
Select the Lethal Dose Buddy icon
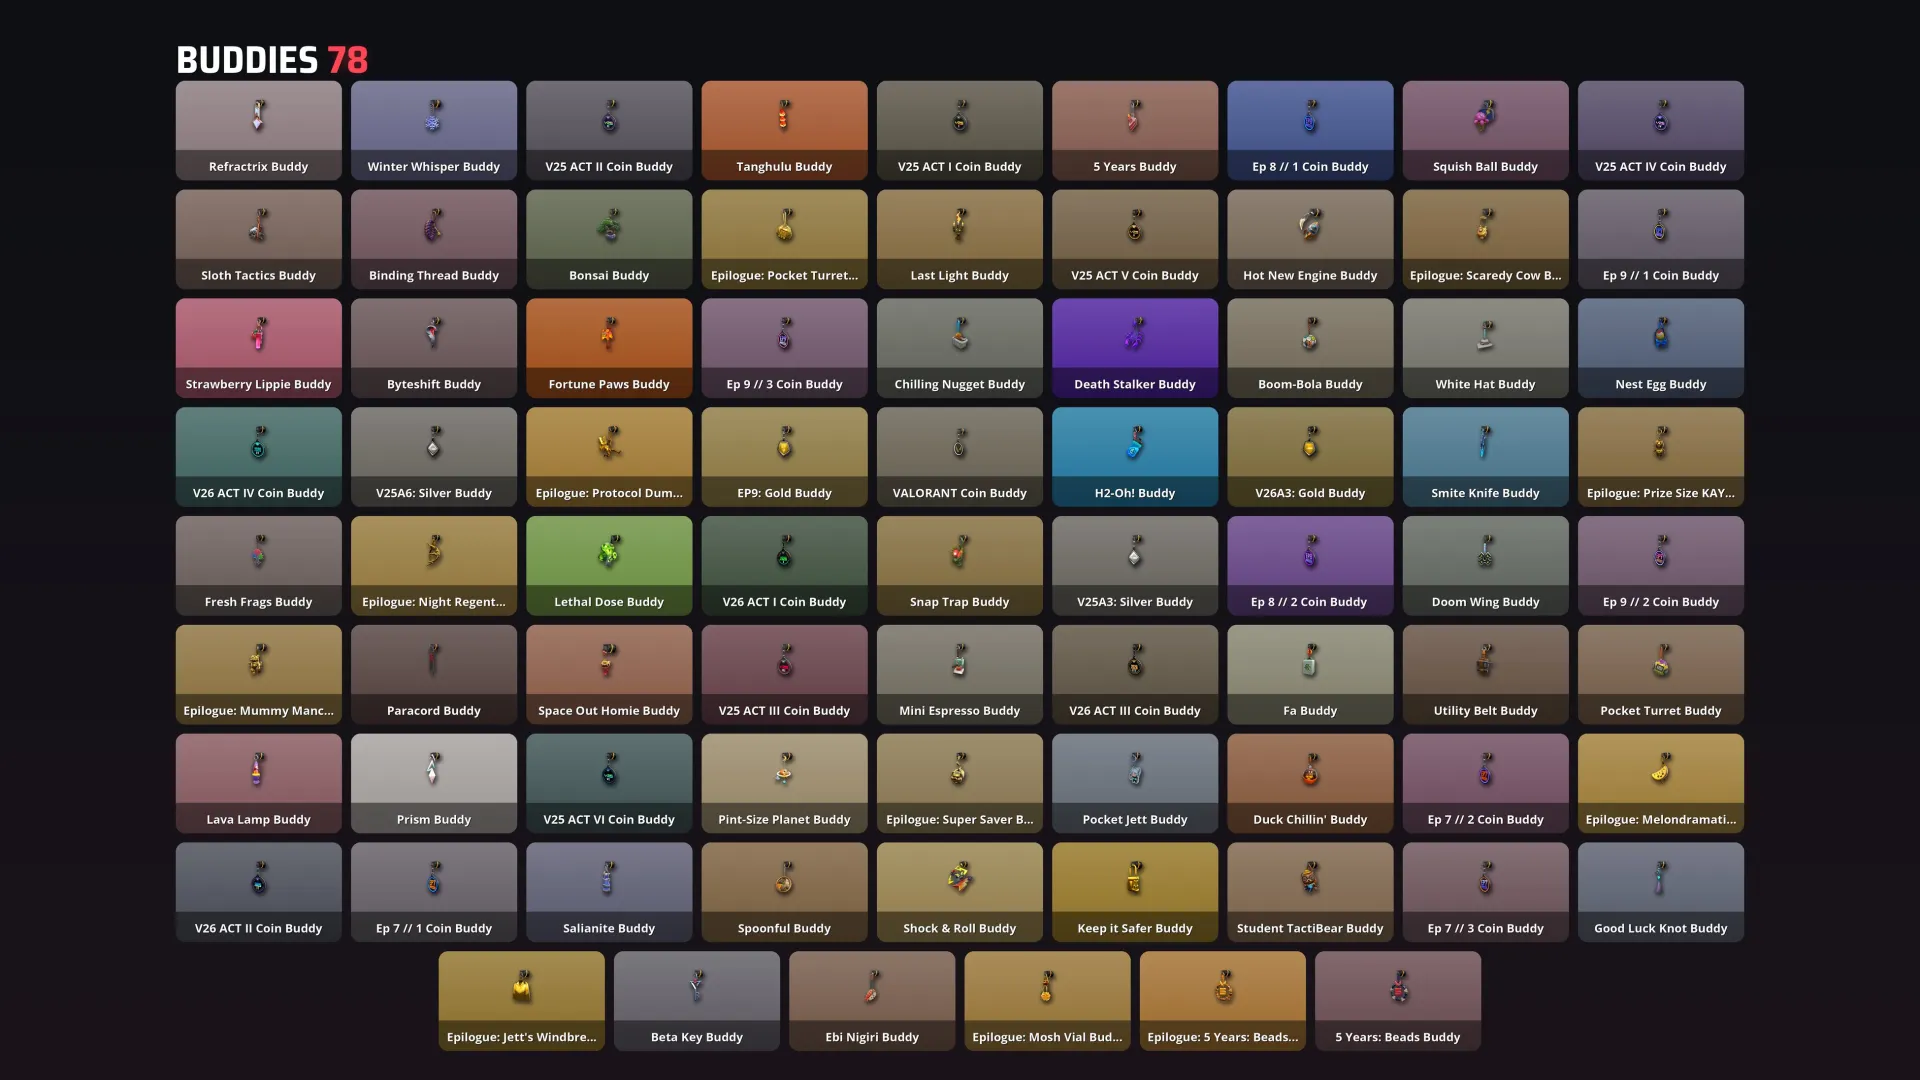609,551
